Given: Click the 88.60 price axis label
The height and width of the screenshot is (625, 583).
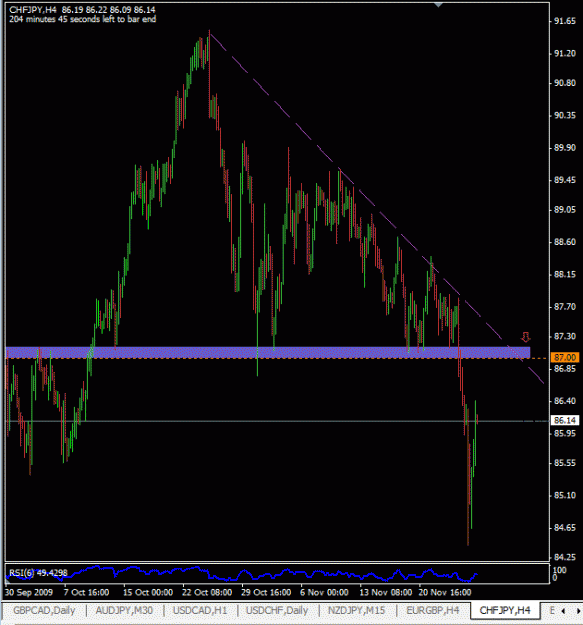Looking at the screenshot, I should point(565,242).
